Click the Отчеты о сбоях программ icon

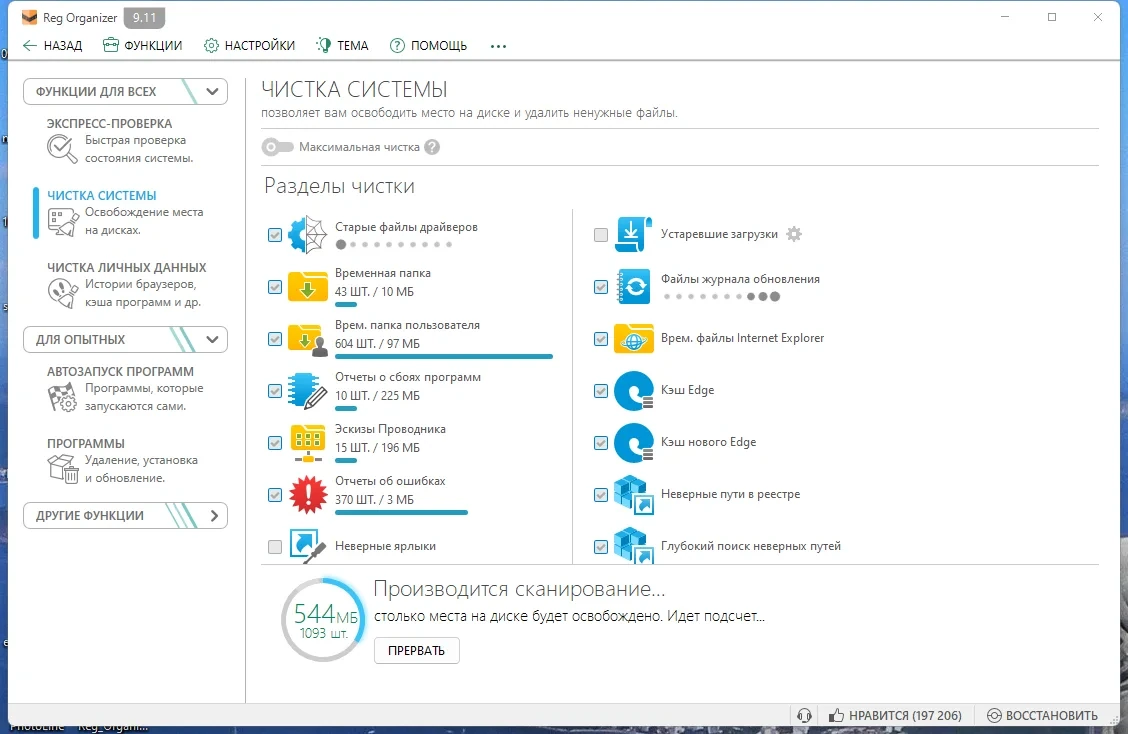pos(307,391)
